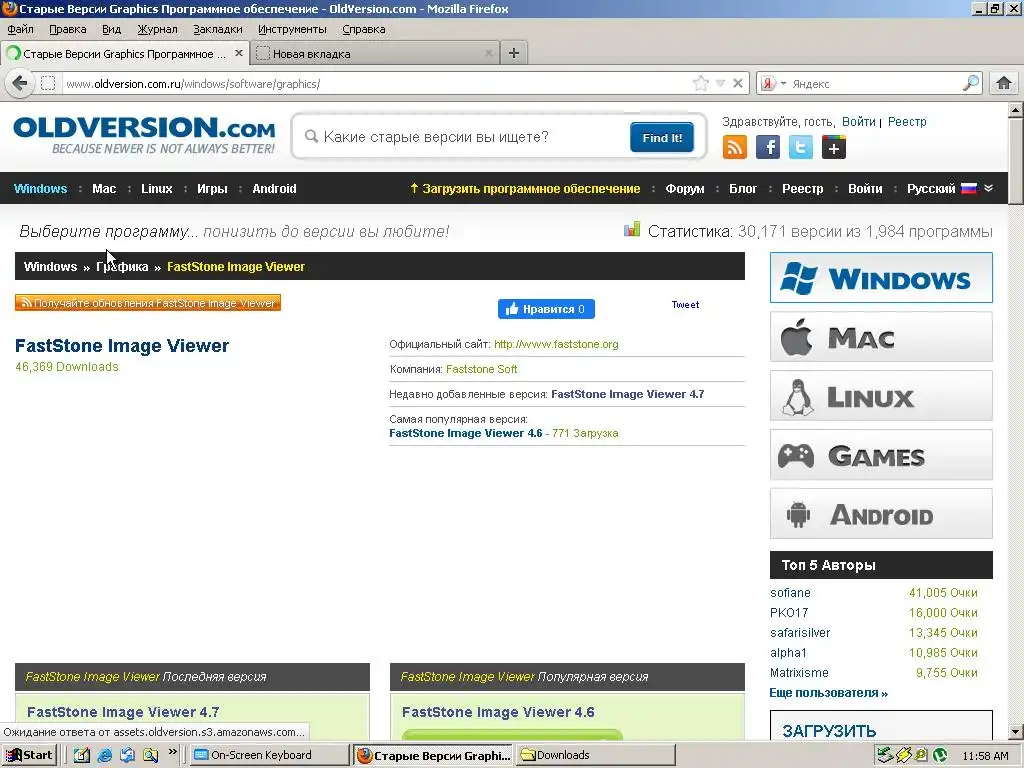Open the Yandex search engine dropdown
1024x768 pixels.
click(x=784, y=84)
